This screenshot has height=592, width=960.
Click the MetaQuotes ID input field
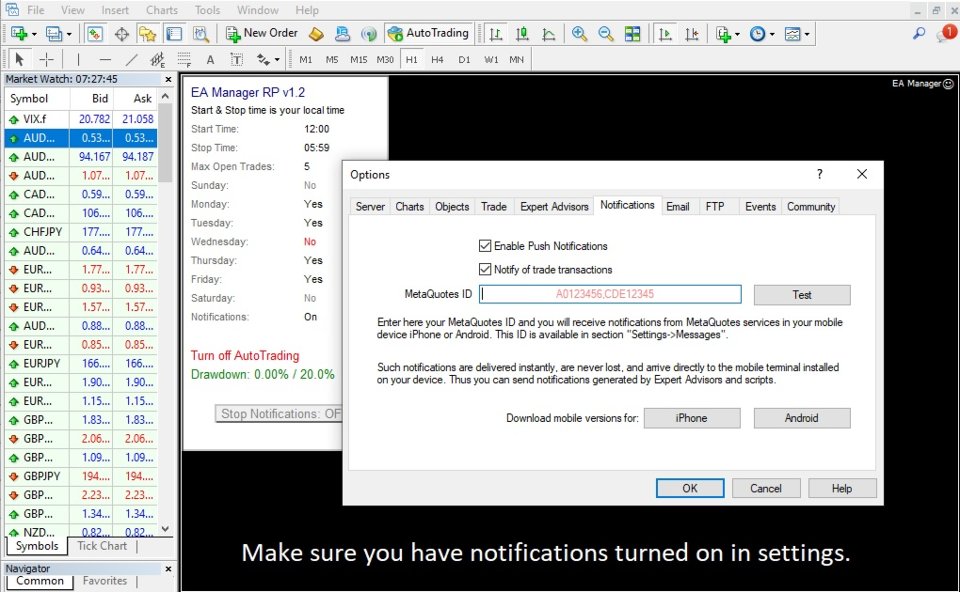click(x=610, y=294)
